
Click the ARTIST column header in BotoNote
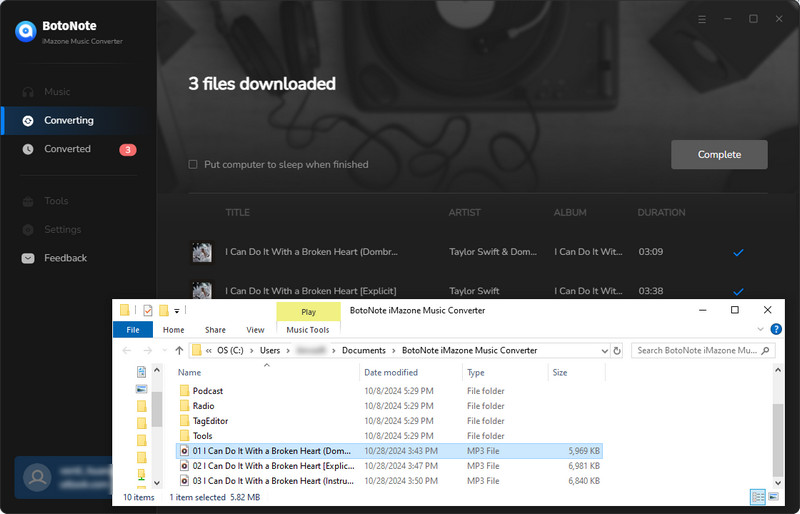point(464,212)
